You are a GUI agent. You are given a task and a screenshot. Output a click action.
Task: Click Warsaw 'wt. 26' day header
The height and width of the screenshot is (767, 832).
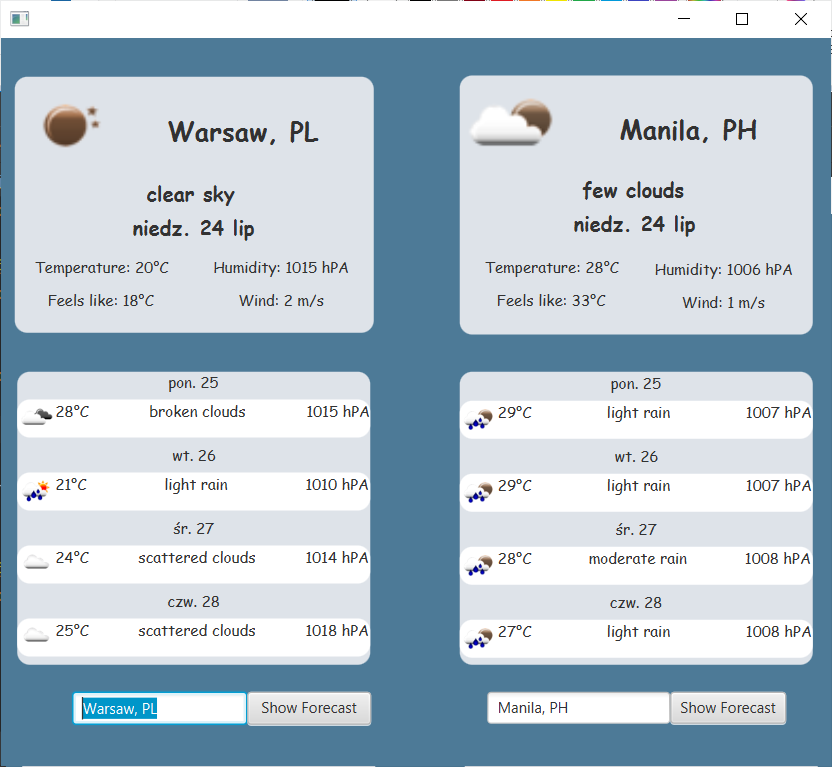click(x=194, y=456)
